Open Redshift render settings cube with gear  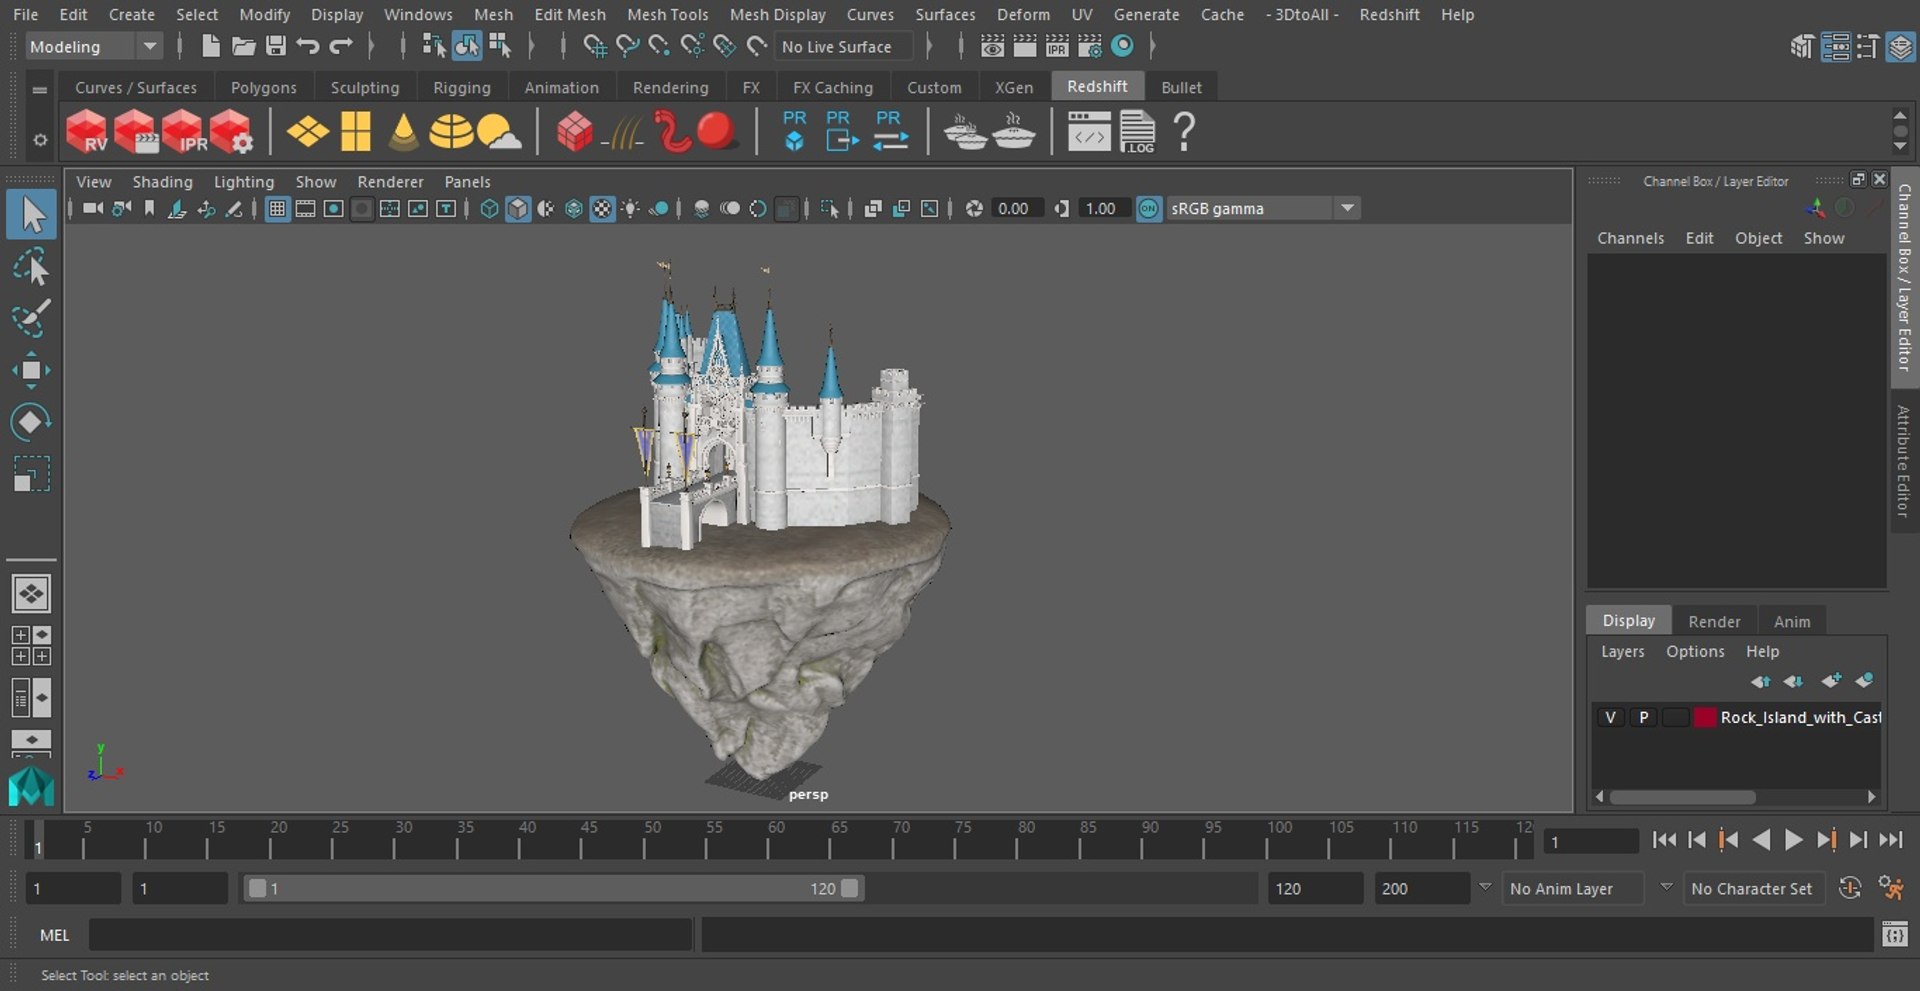click(232, 132)
